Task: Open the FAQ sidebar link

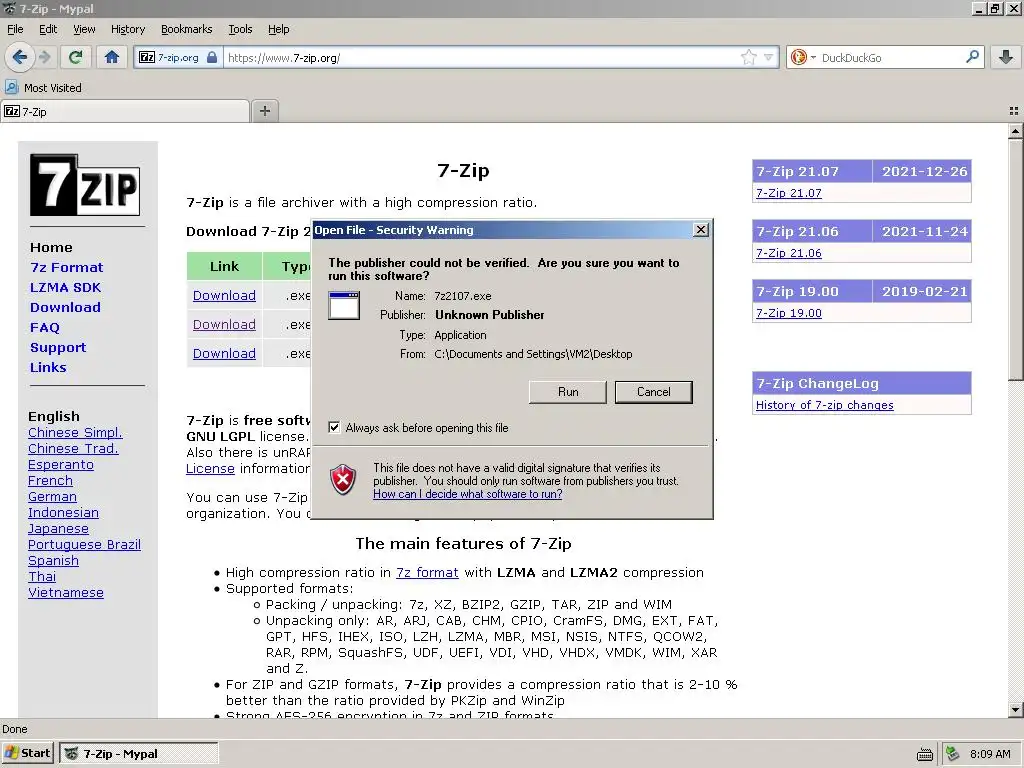Action: (x=44, y=328)
